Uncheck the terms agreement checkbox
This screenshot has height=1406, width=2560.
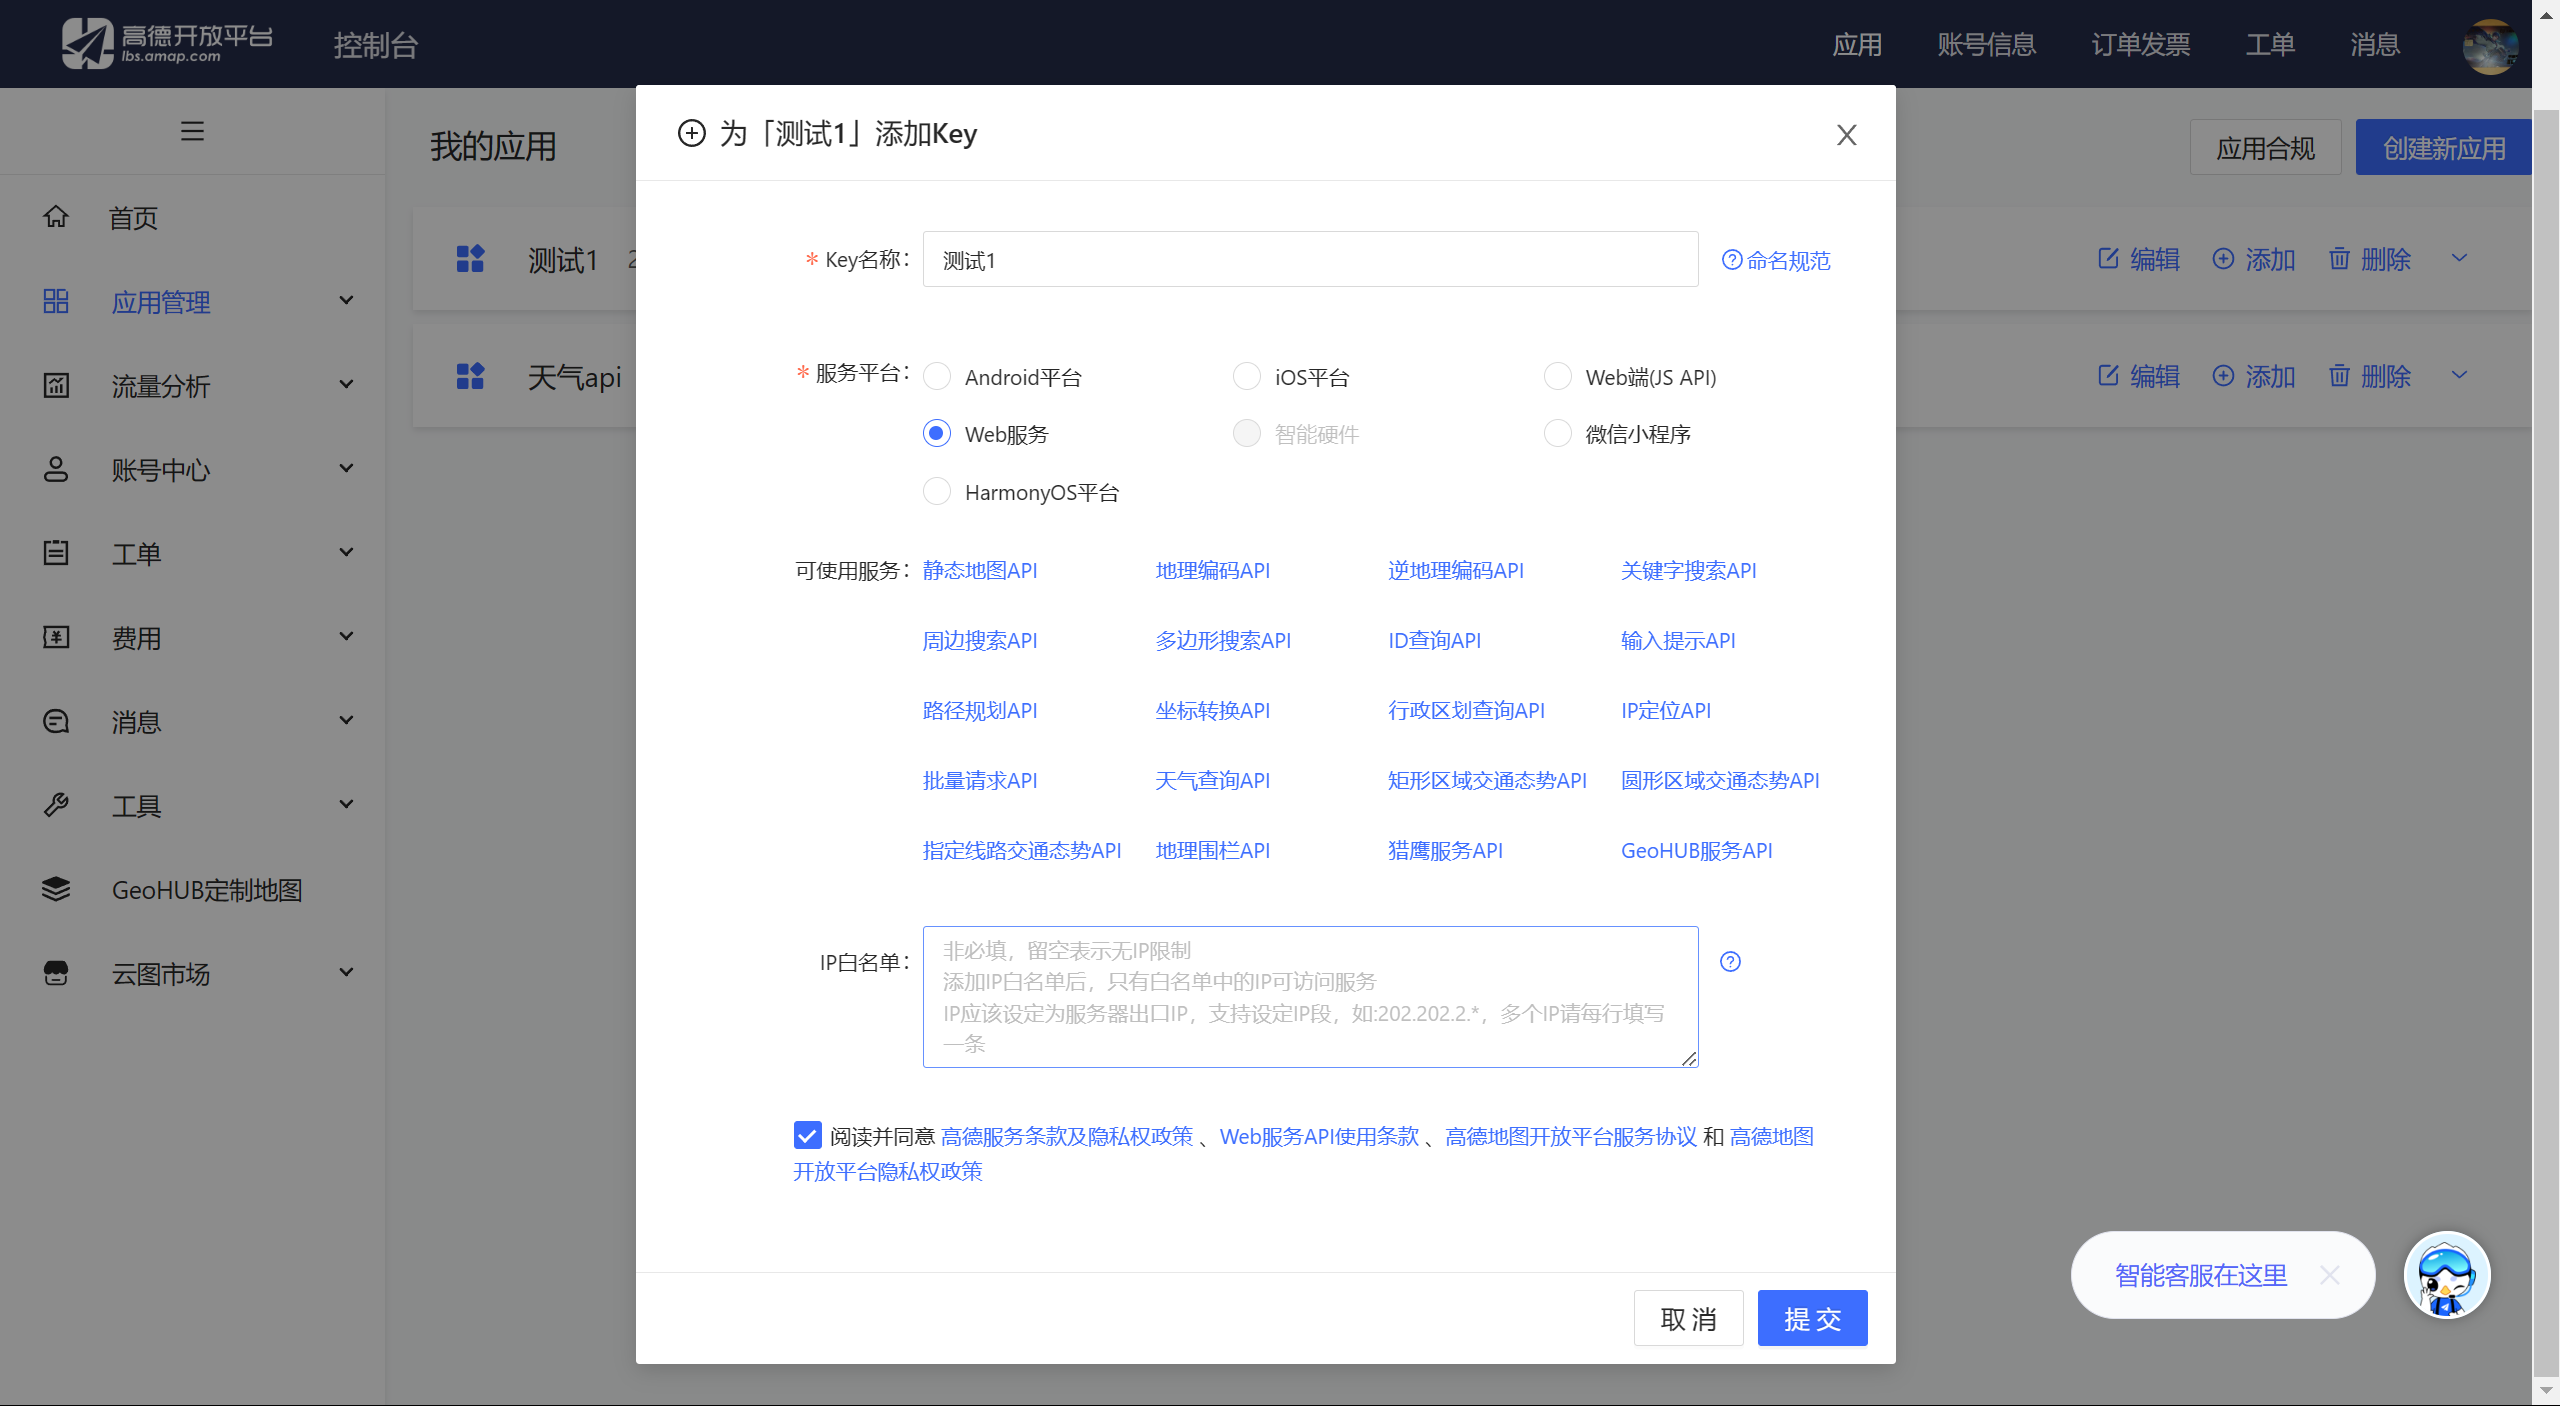[806, 1135]
